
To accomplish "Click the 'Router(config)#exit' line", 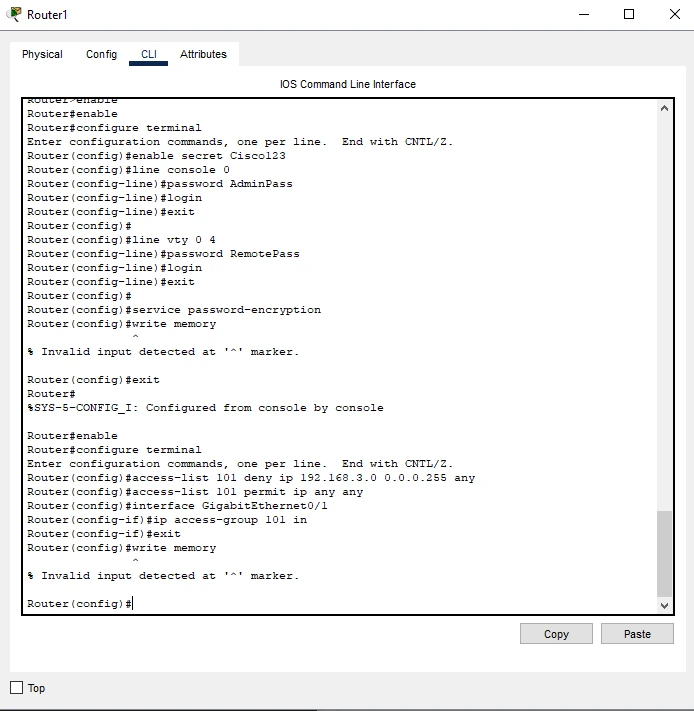I will pyautogui.click(x=93, y=380).
